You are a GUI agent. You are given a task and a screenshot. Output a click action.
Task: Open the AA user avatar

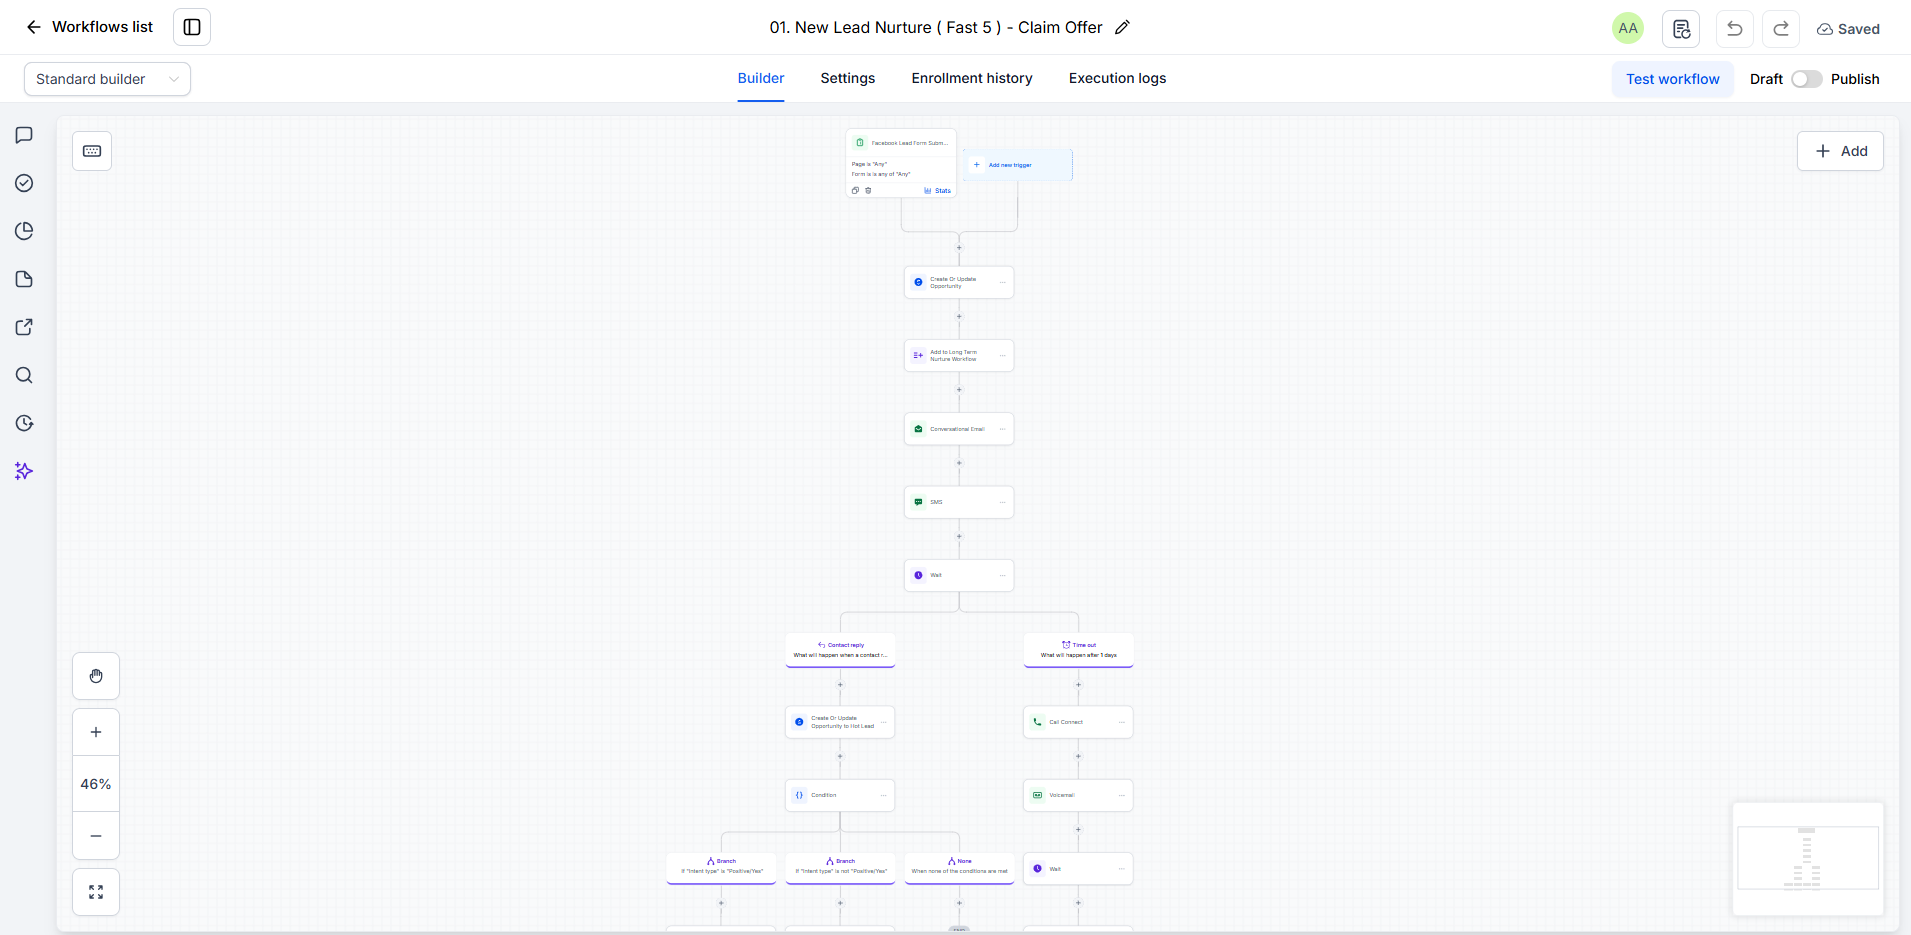[1628, 28]
